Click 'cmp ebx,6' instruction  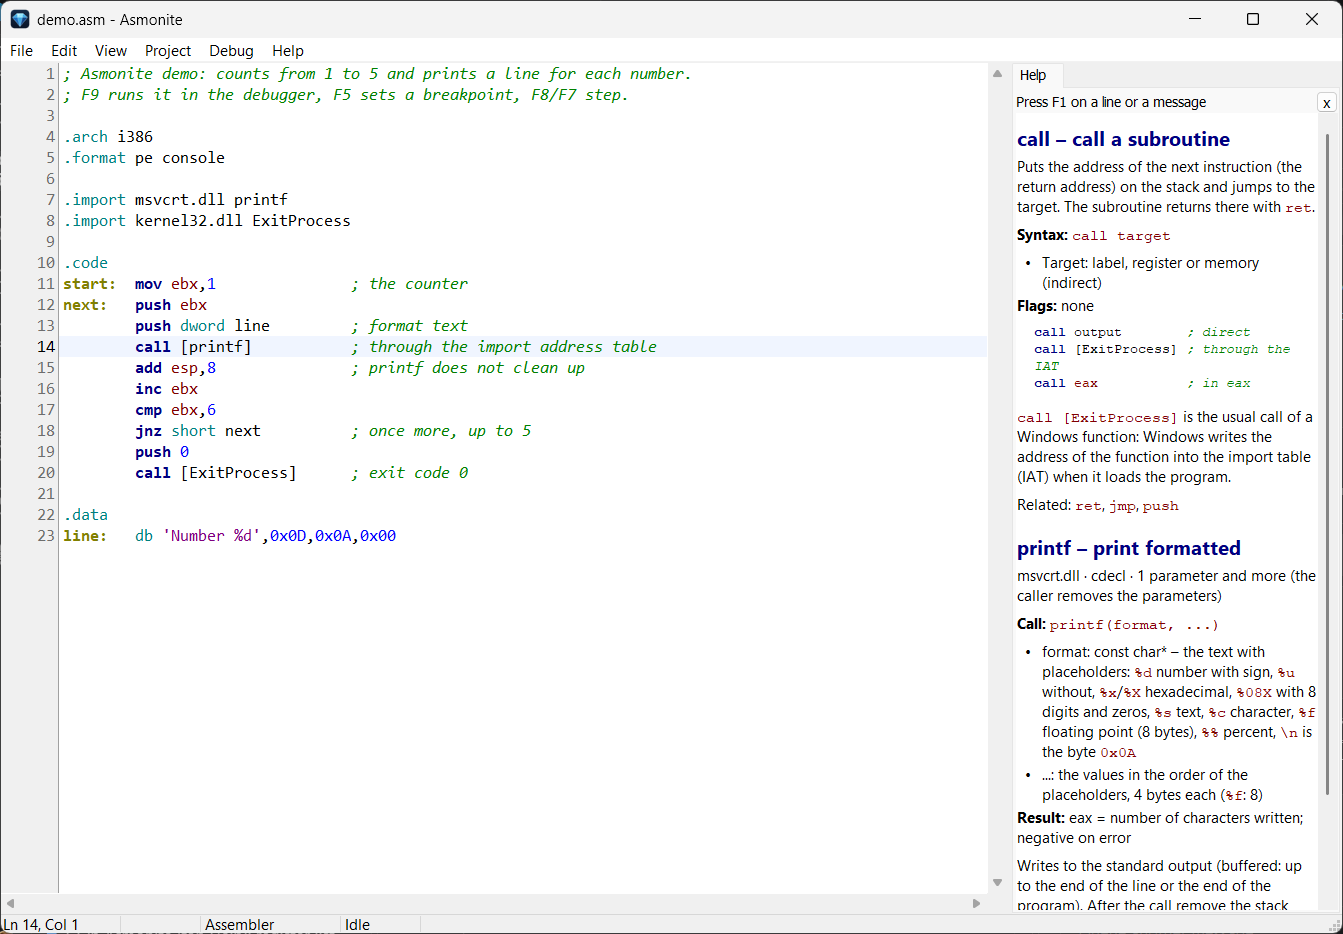tap(176, 410)
